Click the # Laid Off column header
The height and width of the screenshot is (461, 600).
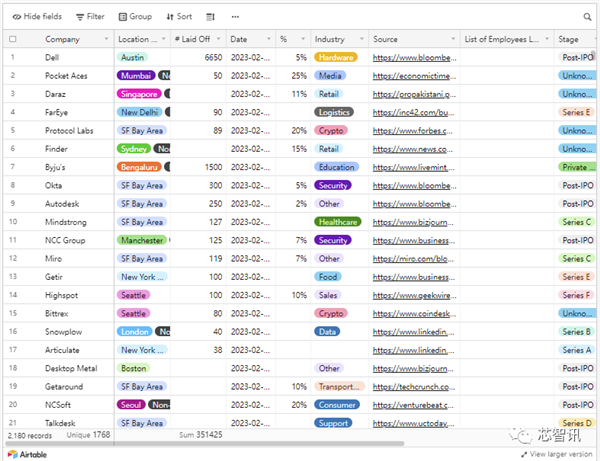[x=197, y=39]
